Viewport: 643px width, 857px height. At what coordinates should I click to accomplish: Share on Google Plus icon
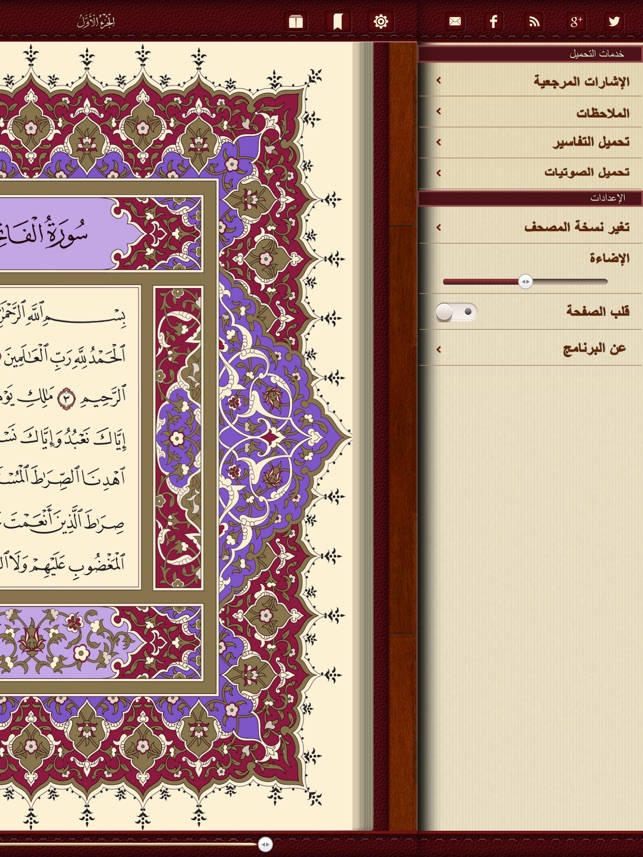(x=576, y=21)
